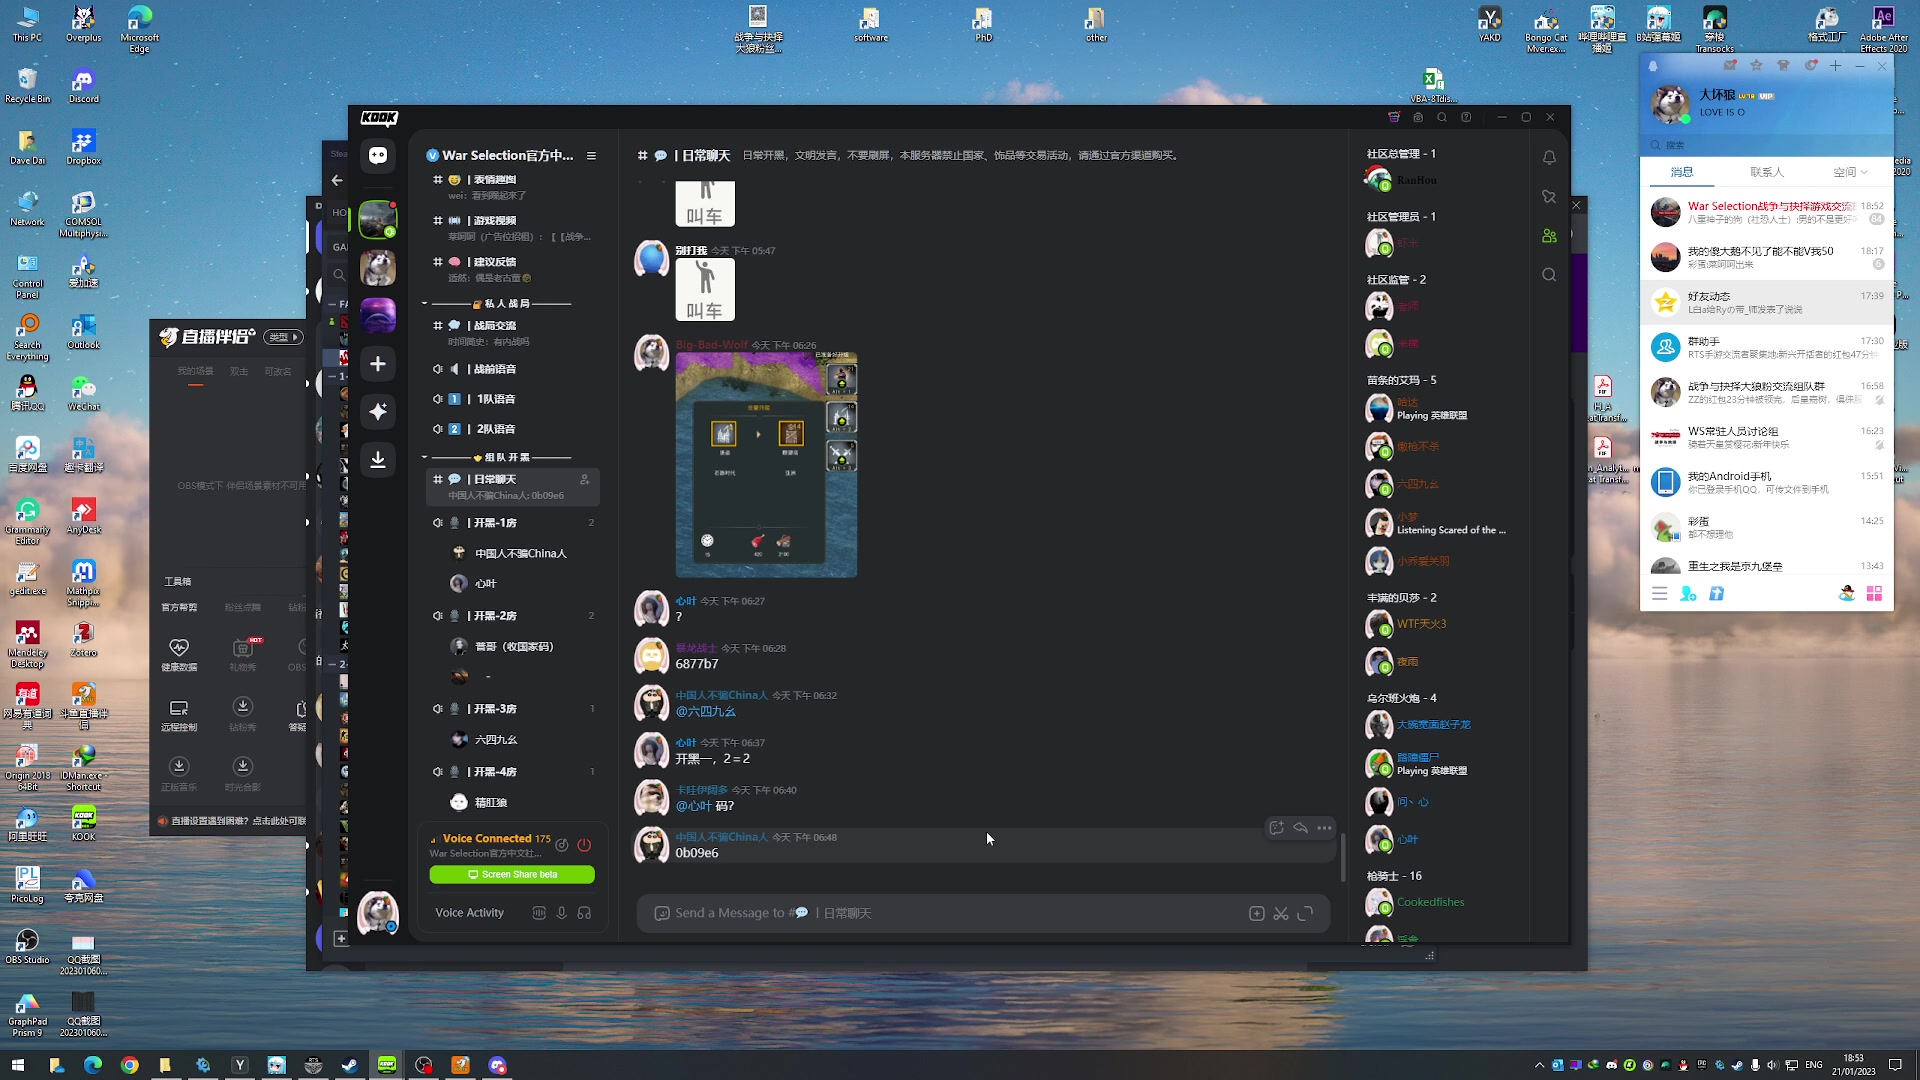Open QQ chat 我的Android手机
This screenshot has height=1080, width=1920.
(1767, 482)
